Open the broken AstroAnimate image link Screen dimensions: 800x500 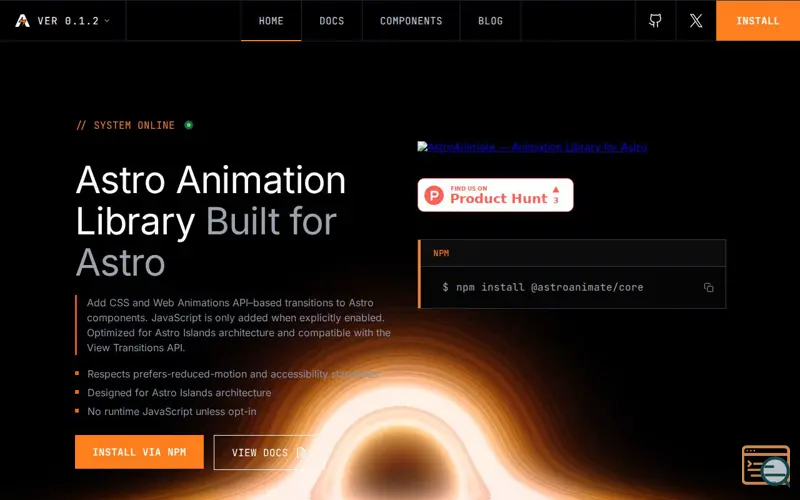point(532,147)
